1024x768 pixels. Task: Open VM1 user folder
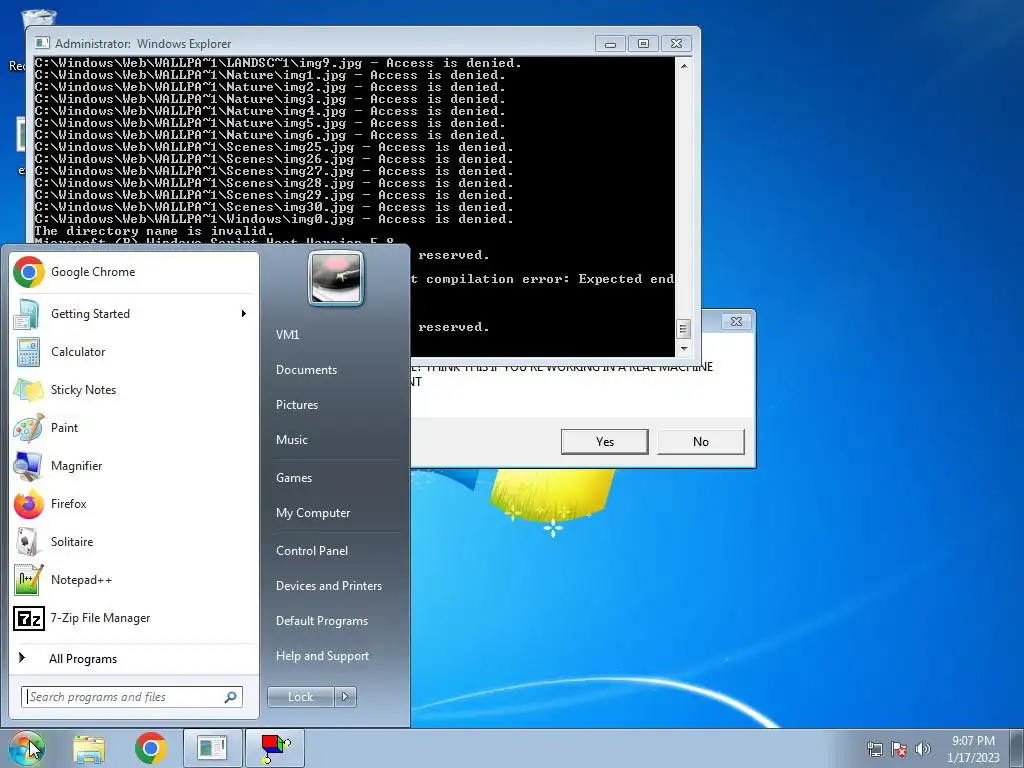[287, 335]
